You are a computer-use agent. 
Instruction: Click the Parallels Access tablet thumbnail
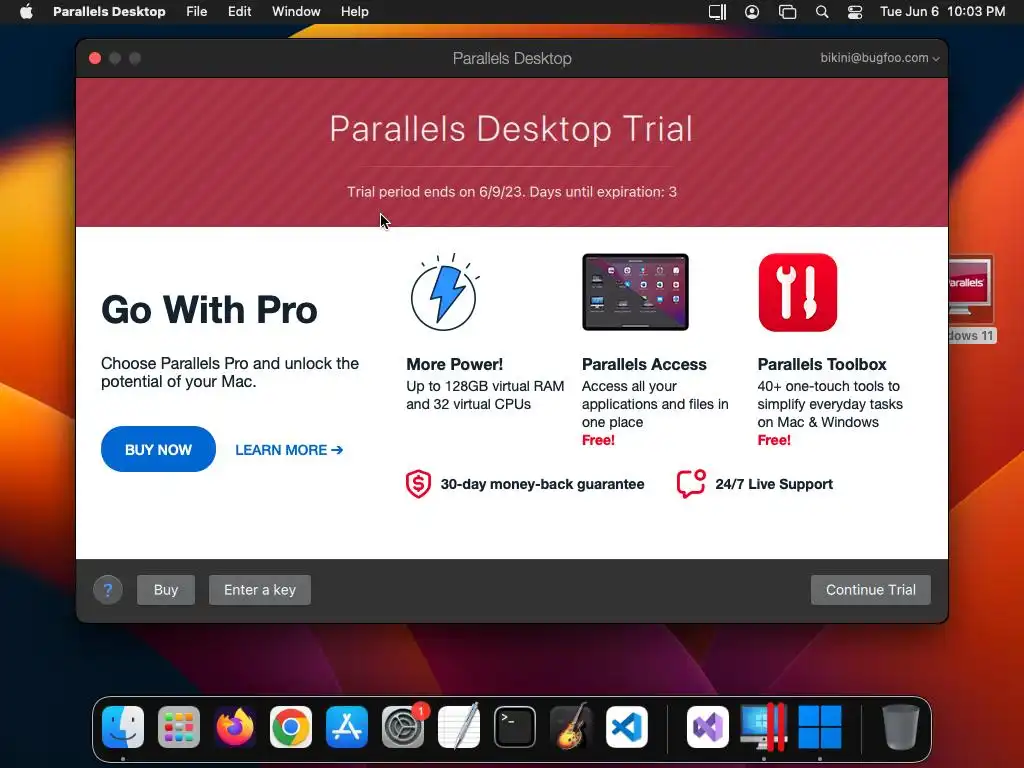pyautogui.click(x=635, y=292)
